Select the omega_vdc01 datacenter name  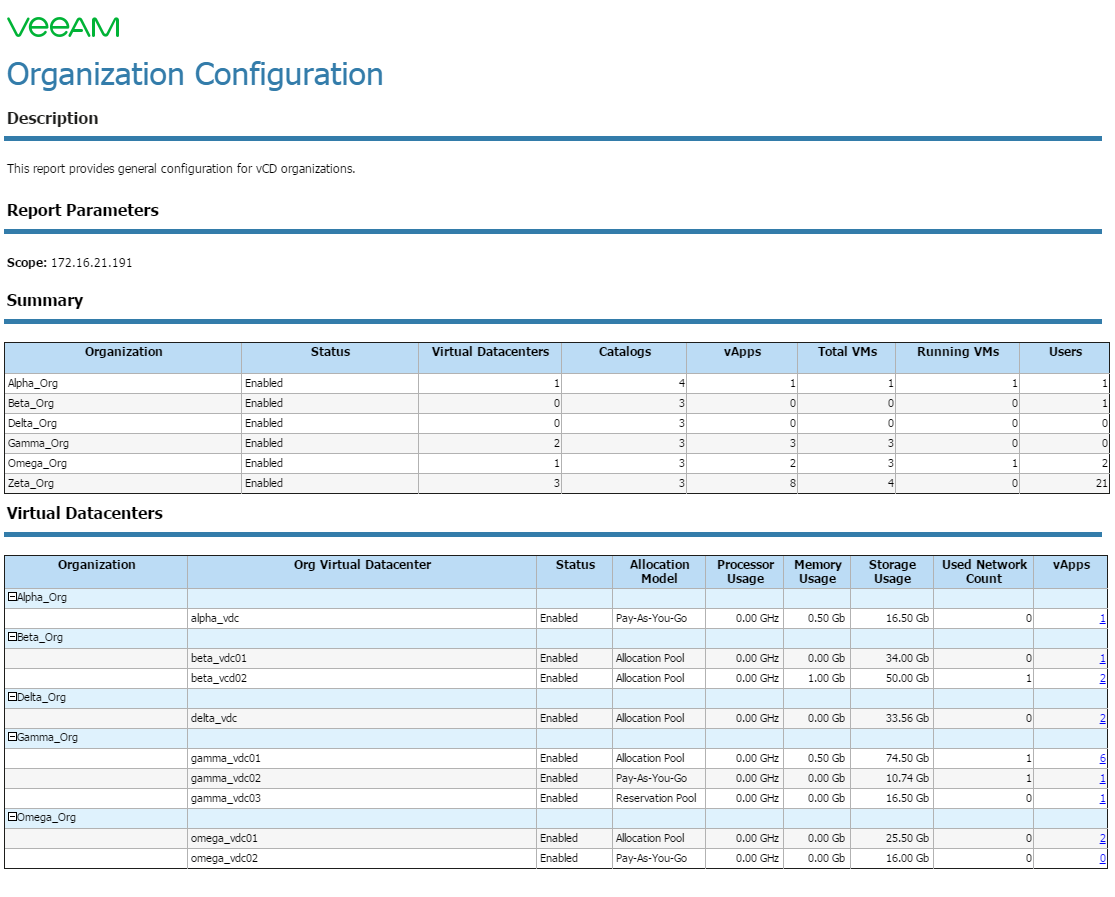(x=224, y=838)
